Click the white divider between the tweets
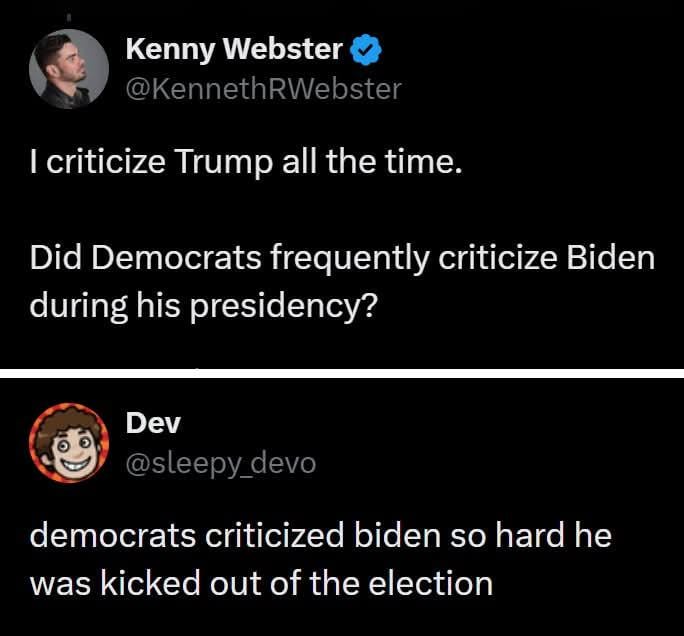 point(342,373)
